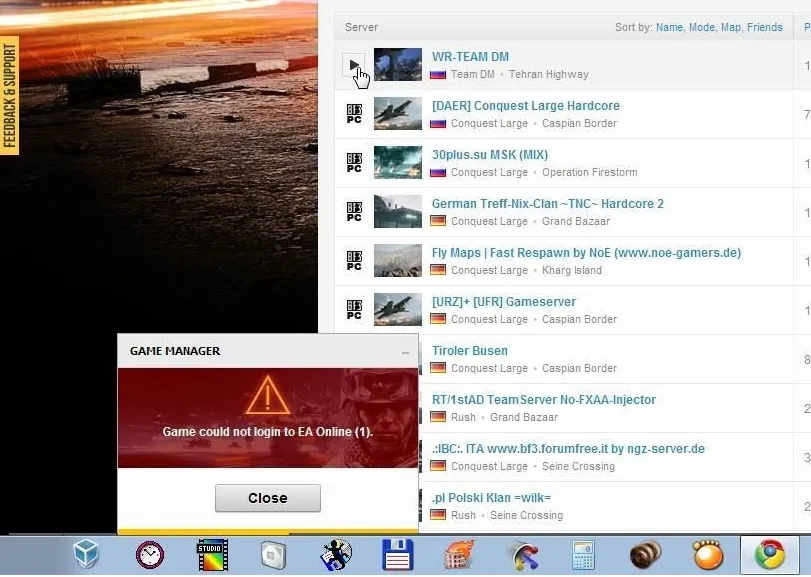Open .:IBC:. ITA www.bf3.forumfree.it server
This screenshot has height=577, width=811.
pyautogui.click(x=568, y=449)
